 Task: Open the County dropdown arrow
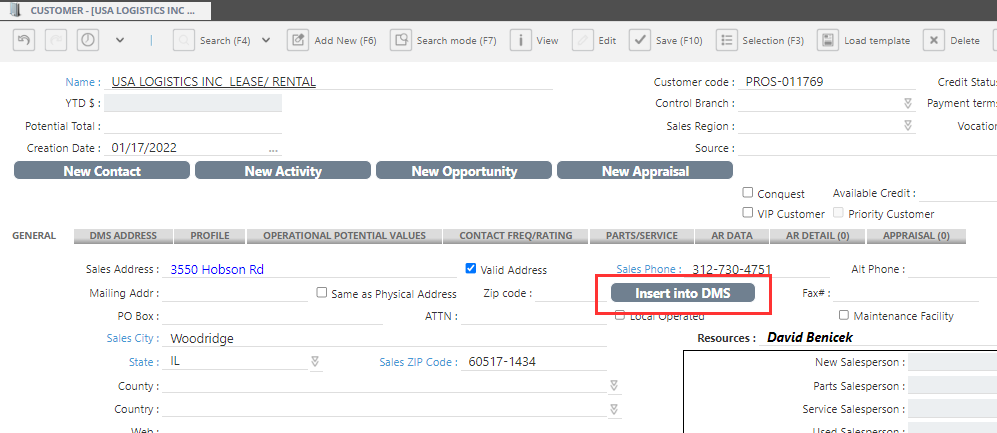point(614,385)
